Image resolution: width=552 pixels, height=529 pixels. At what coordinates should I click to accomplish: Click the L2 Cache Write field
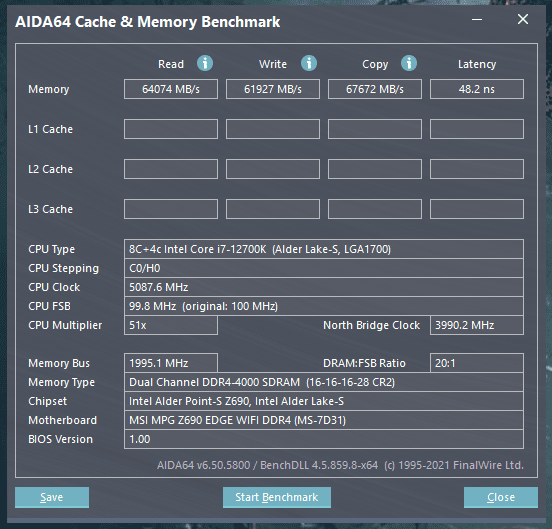273,169
